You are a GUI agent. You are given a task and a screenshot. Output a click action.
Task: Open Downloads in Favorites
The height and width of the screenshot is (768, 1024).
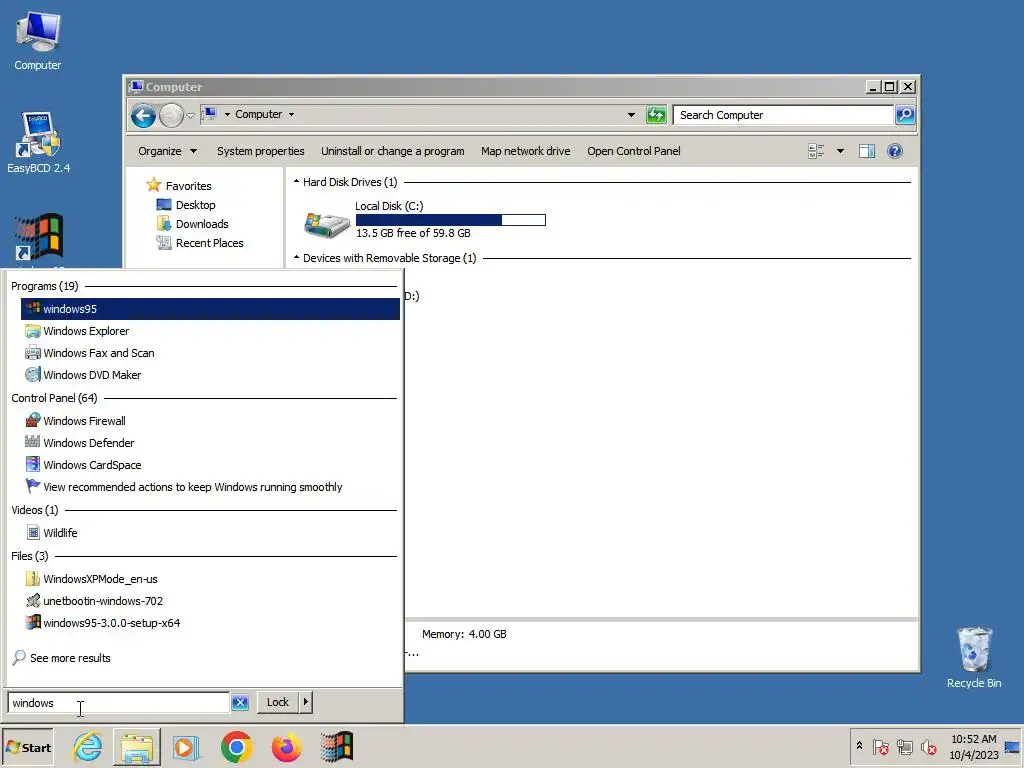point(193,224)
